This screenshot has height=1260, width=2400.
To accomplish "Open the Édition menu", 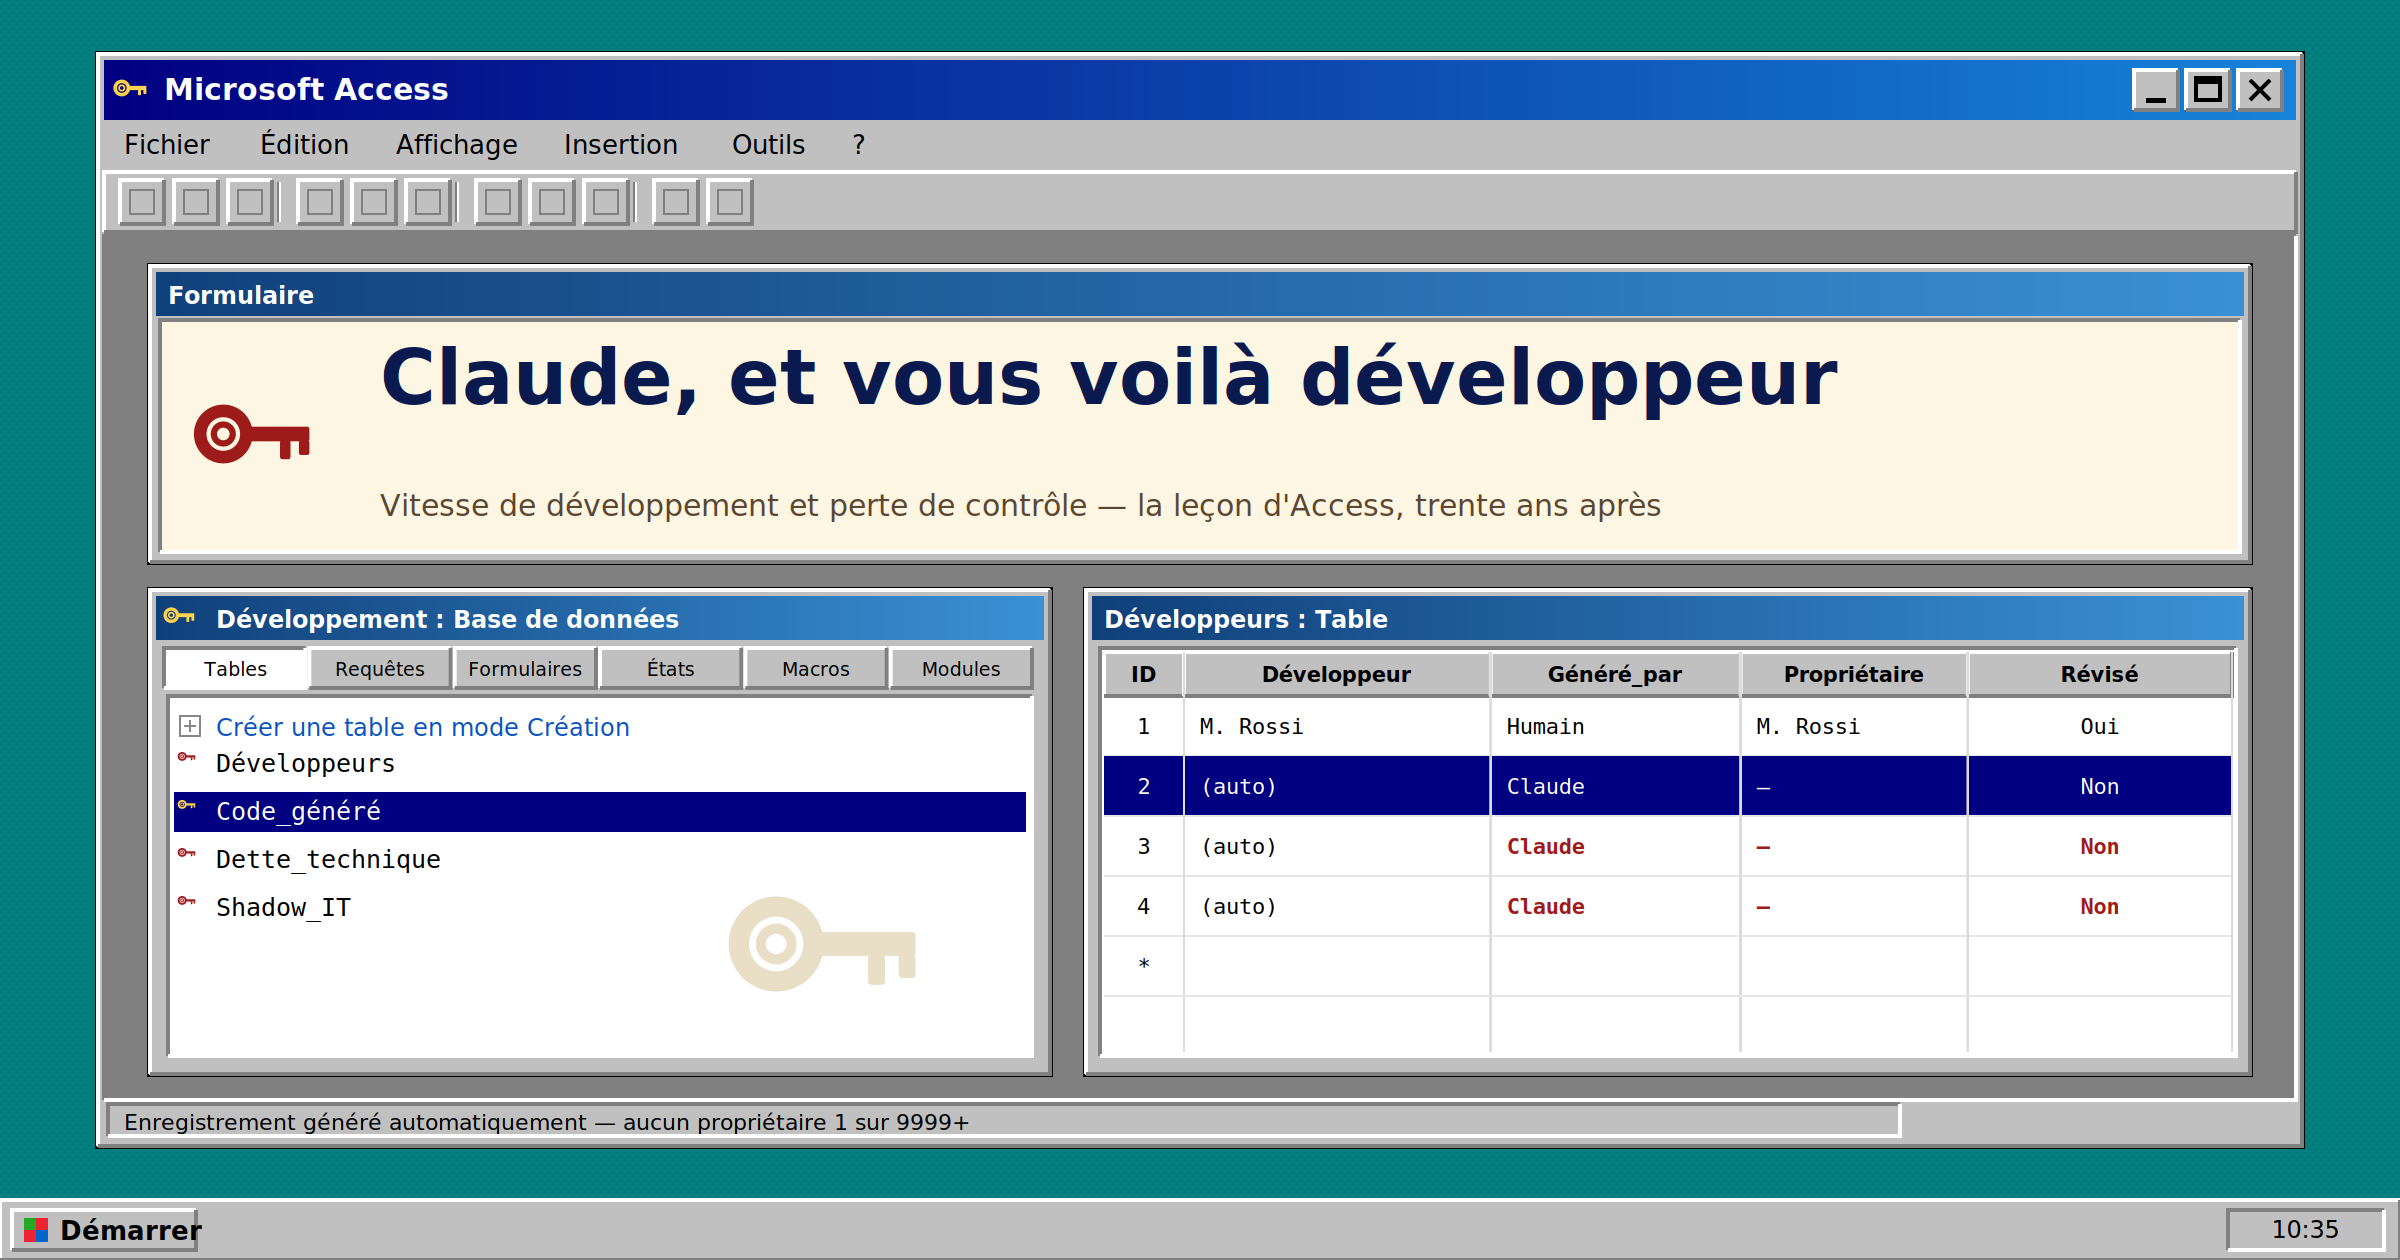I will pos(304,145).
